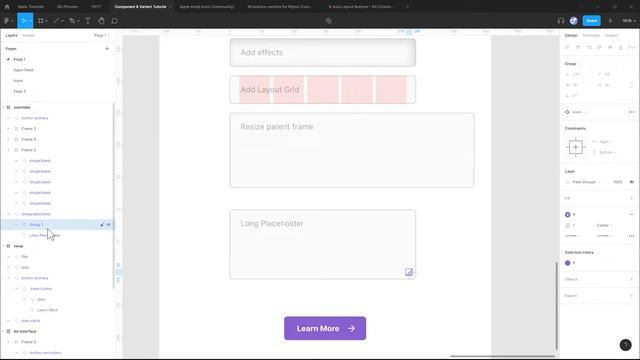This screenshot has width=640, height=360.
Task: Select the Hand tool
Action: [101, 21]
